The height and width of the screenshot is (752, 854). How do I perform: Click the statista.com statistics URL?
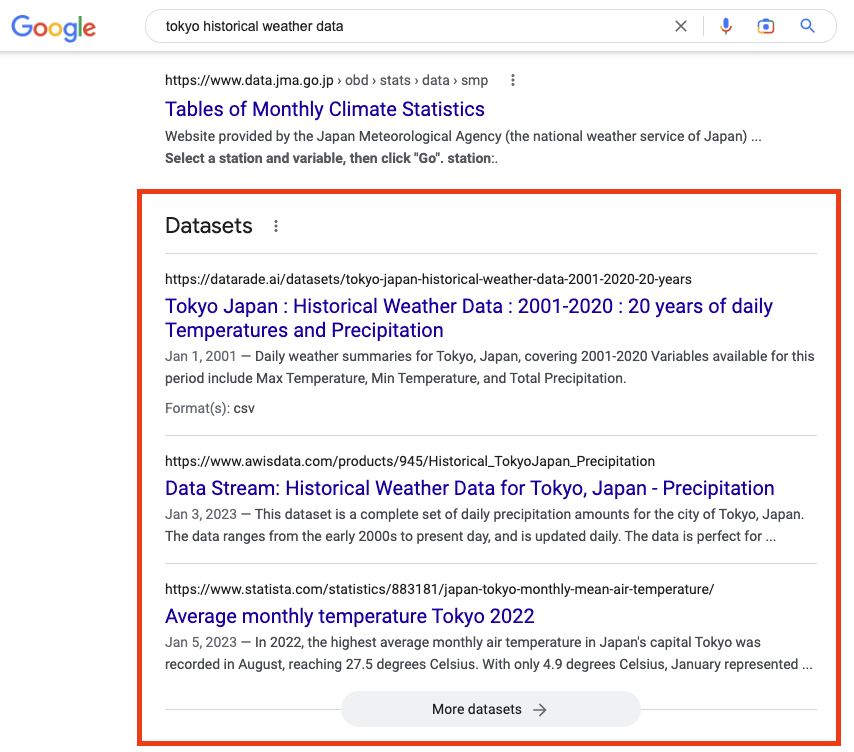point(440,589)
